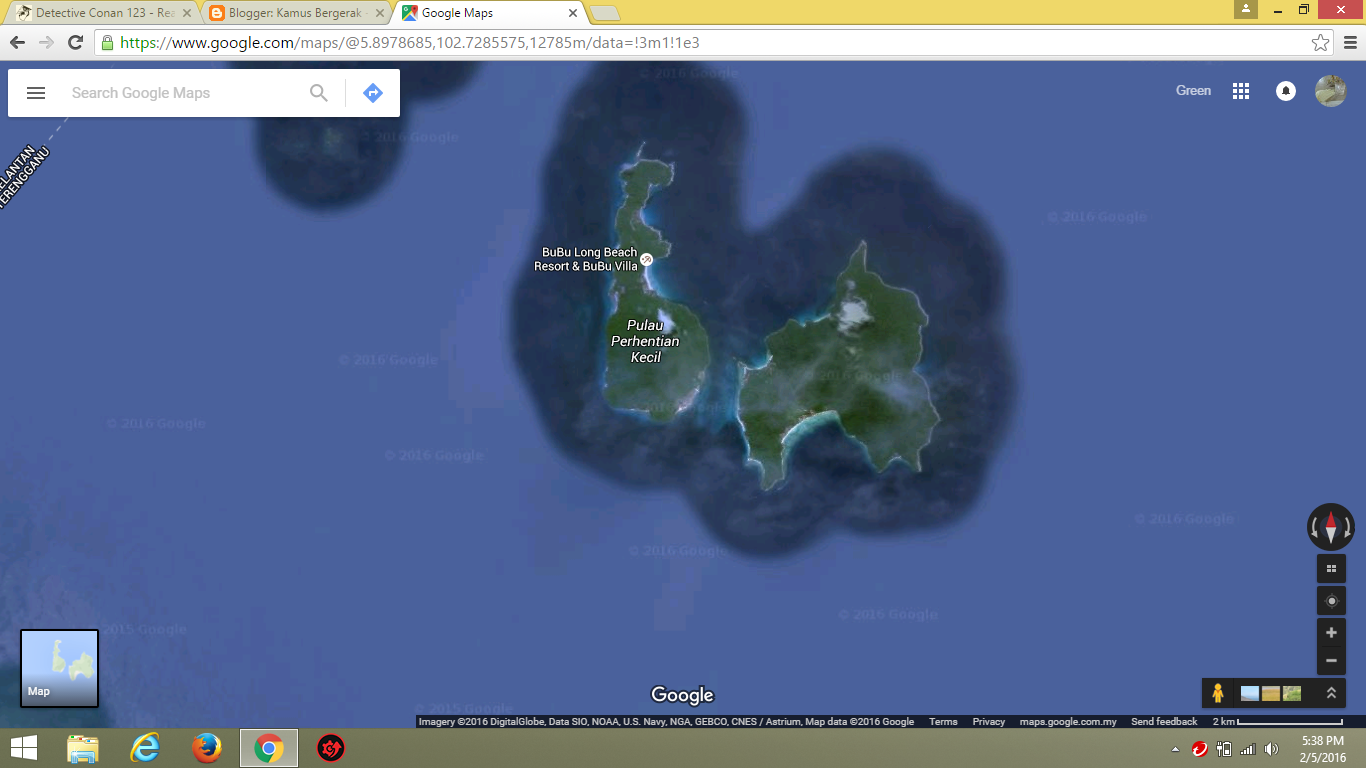The height and width of the screenshot is (768, 1366).
Task: Reset map north using compass needle
Action: pyautogui.click(x=1331, y=527)
